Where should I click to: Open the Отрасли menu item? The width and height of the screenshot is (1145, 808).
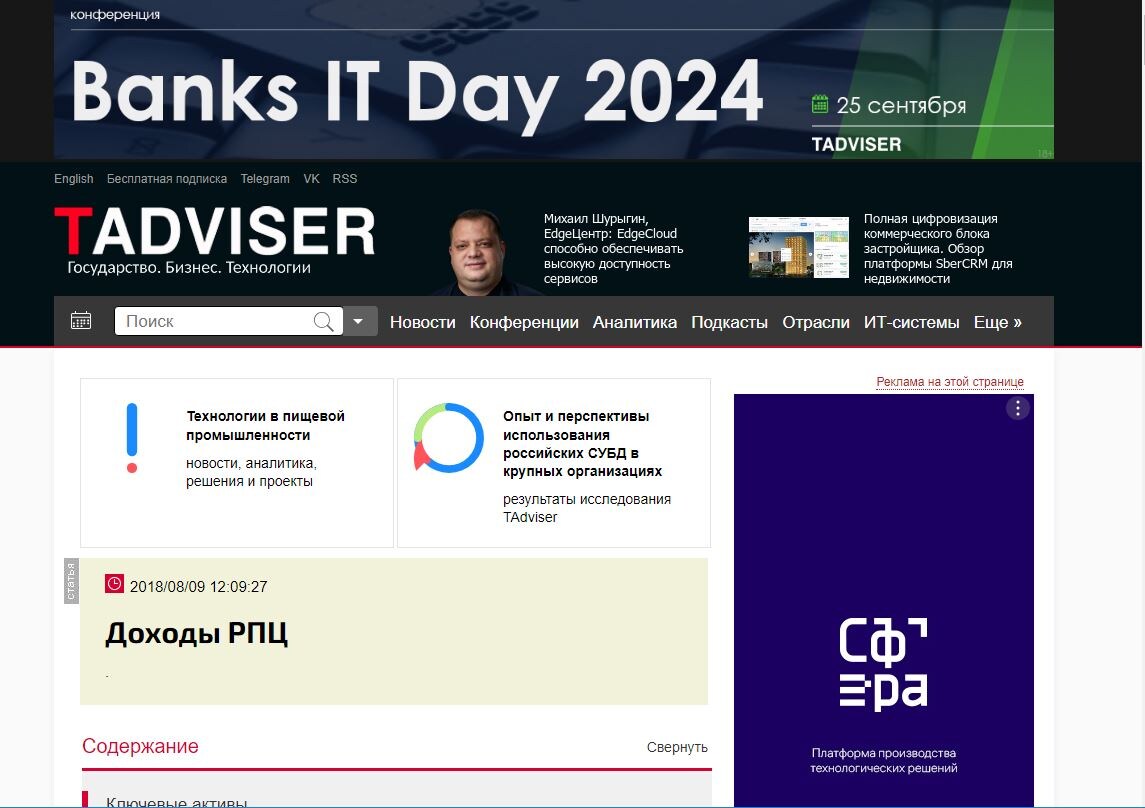(x=816, y=322)
